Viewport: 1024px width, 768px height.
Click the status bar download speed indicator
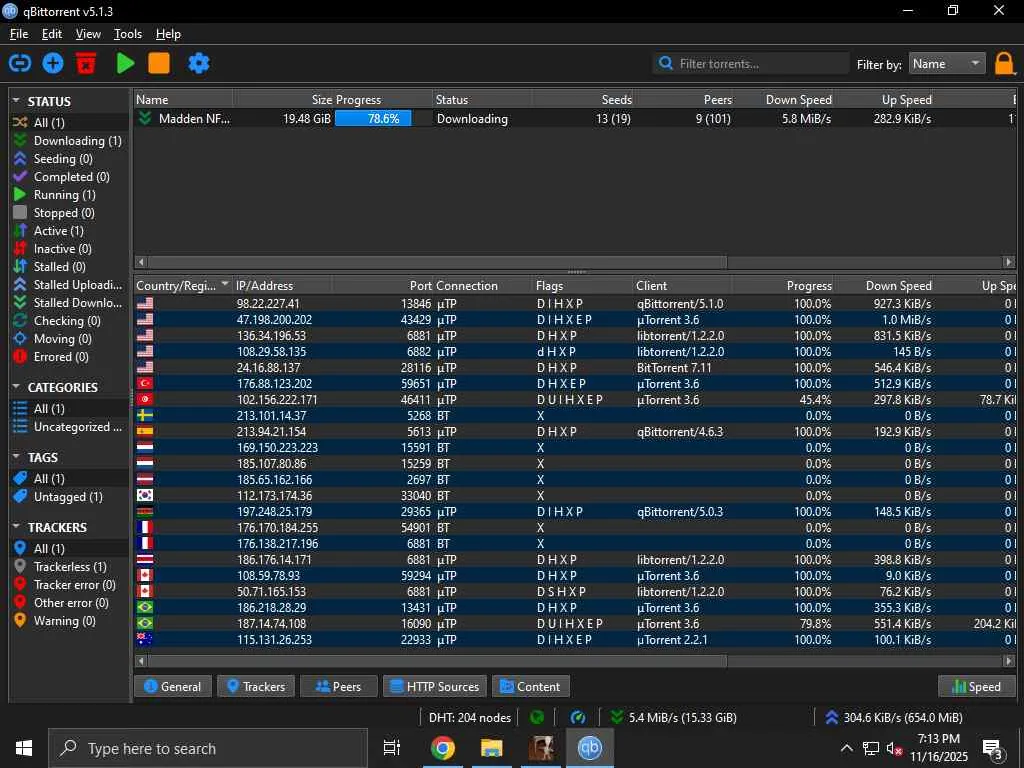(673, 718)
